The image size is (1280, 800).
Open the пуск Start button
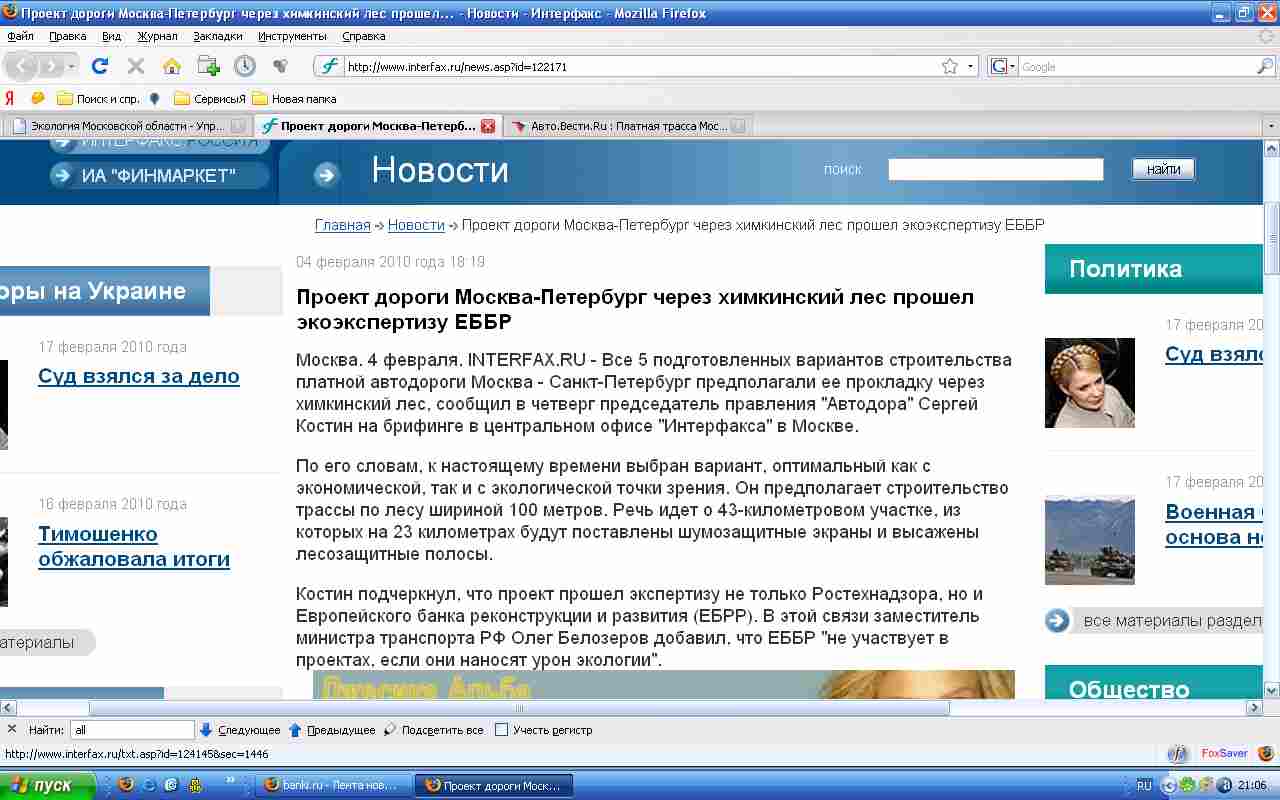pyautogui.click(x=47, y=785)
